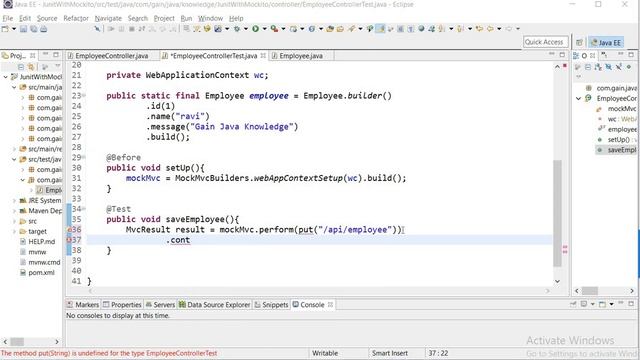Click the Back navigation arrow icon

tap(490, 29)
